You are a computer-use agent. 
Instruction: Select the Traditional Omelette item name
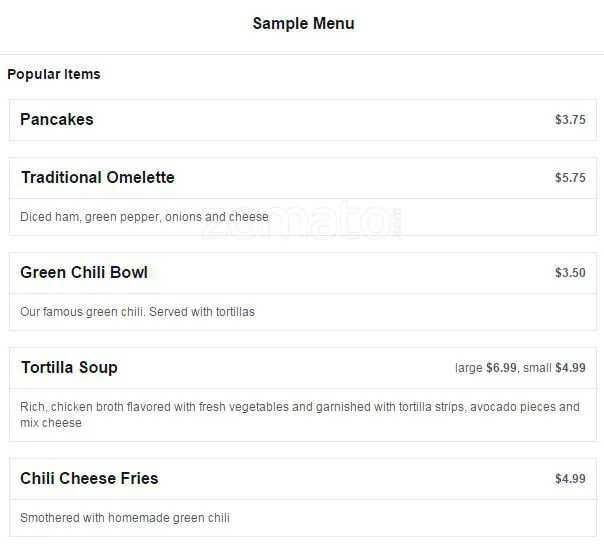97,177
